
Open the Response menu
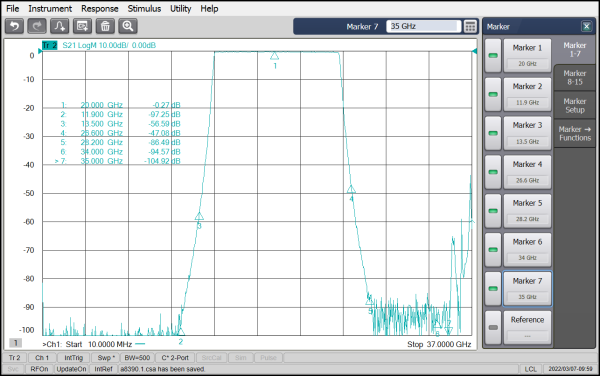[x=99, y=8]
